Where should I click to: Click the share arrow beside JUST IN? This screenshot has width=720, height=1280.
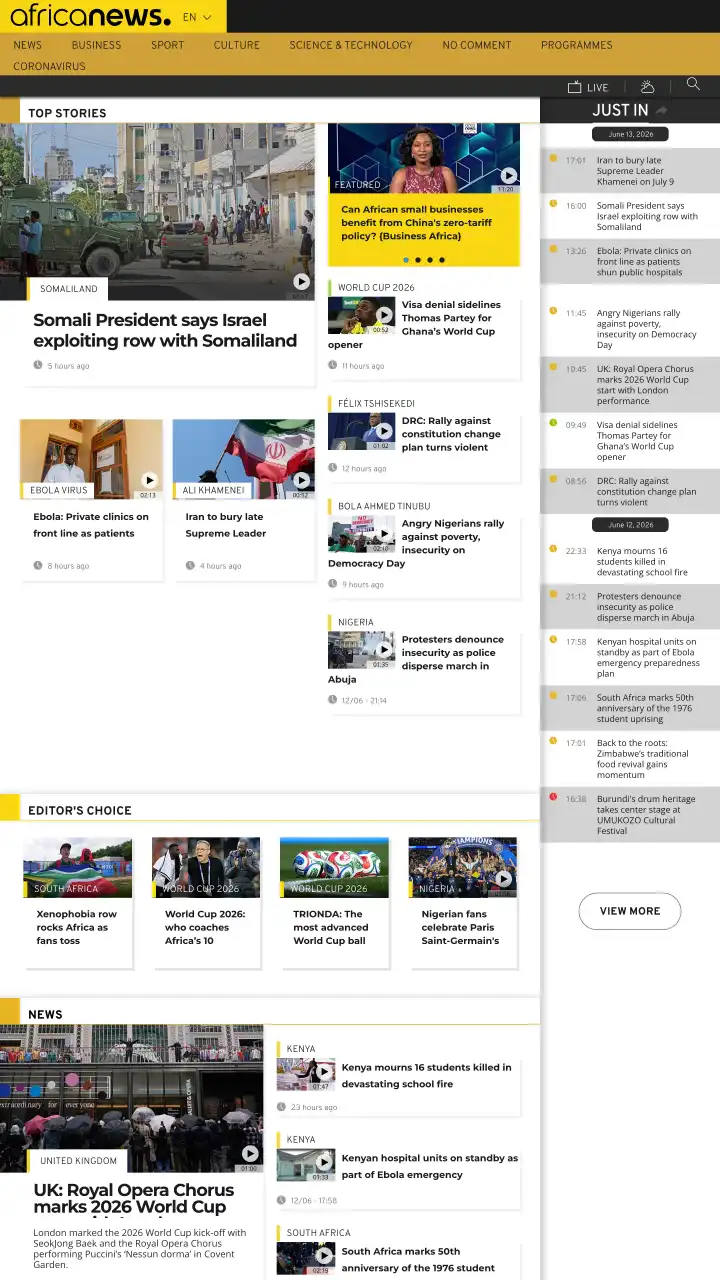point(661,110)
